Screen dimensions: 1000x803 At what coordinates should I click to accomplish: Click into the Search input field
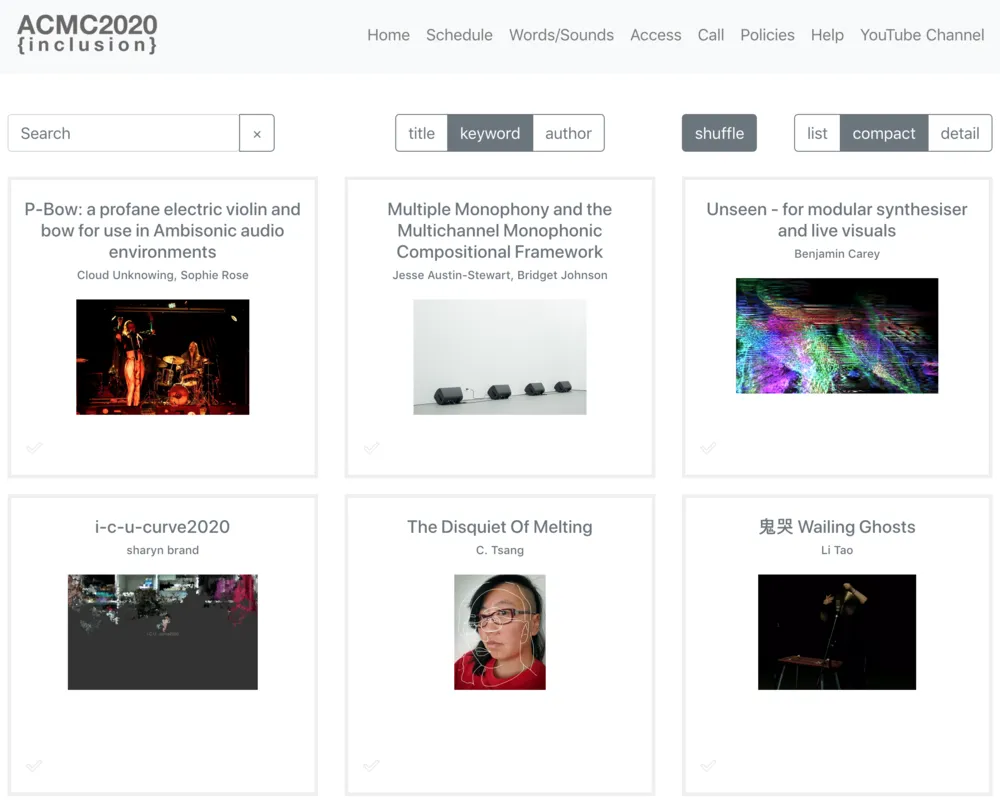pyautogui.click(x=122, y=133)
